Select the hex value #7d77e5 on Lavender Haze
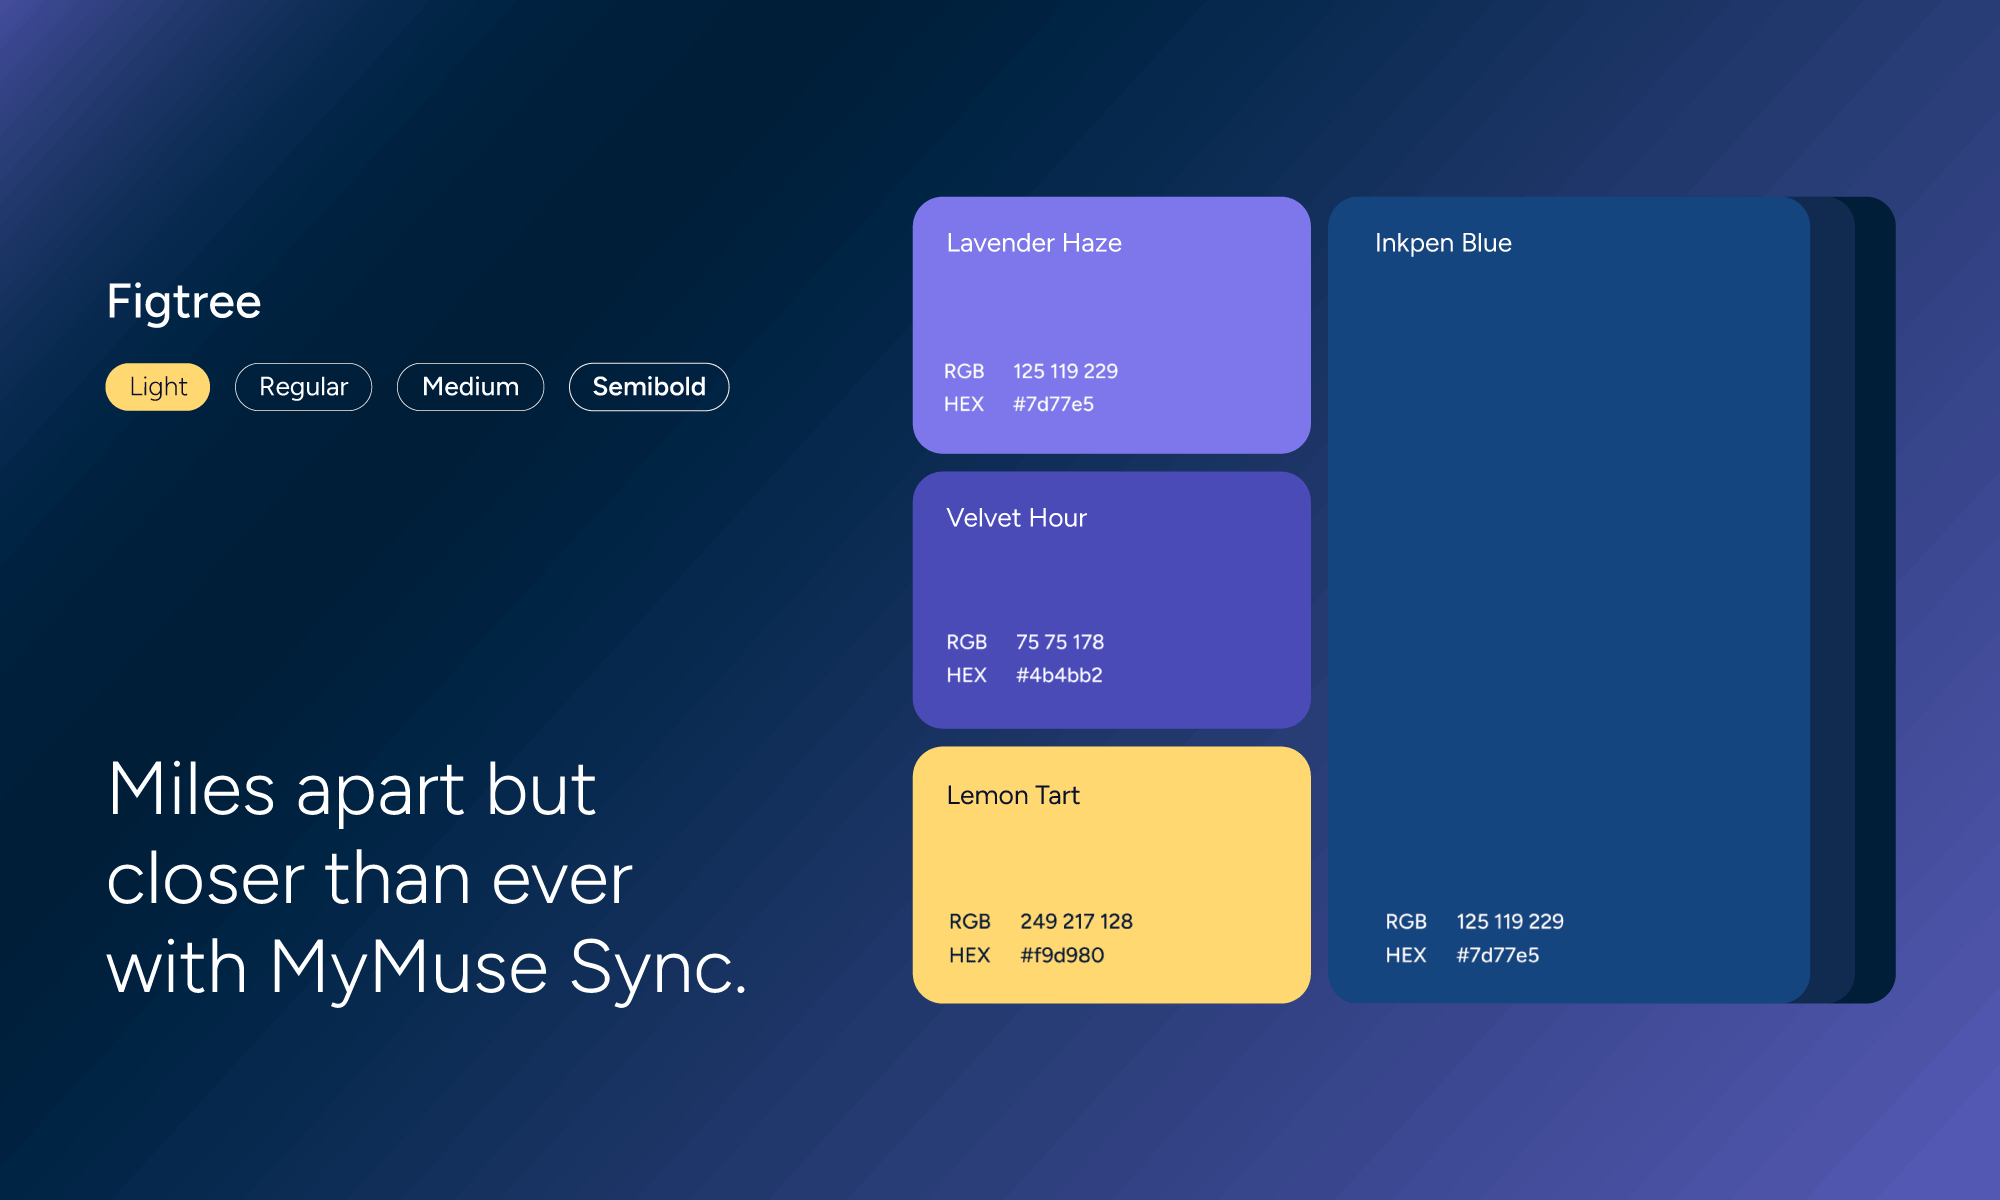This screenshot has height=1200, width=2000. [x=1053, y=405]
